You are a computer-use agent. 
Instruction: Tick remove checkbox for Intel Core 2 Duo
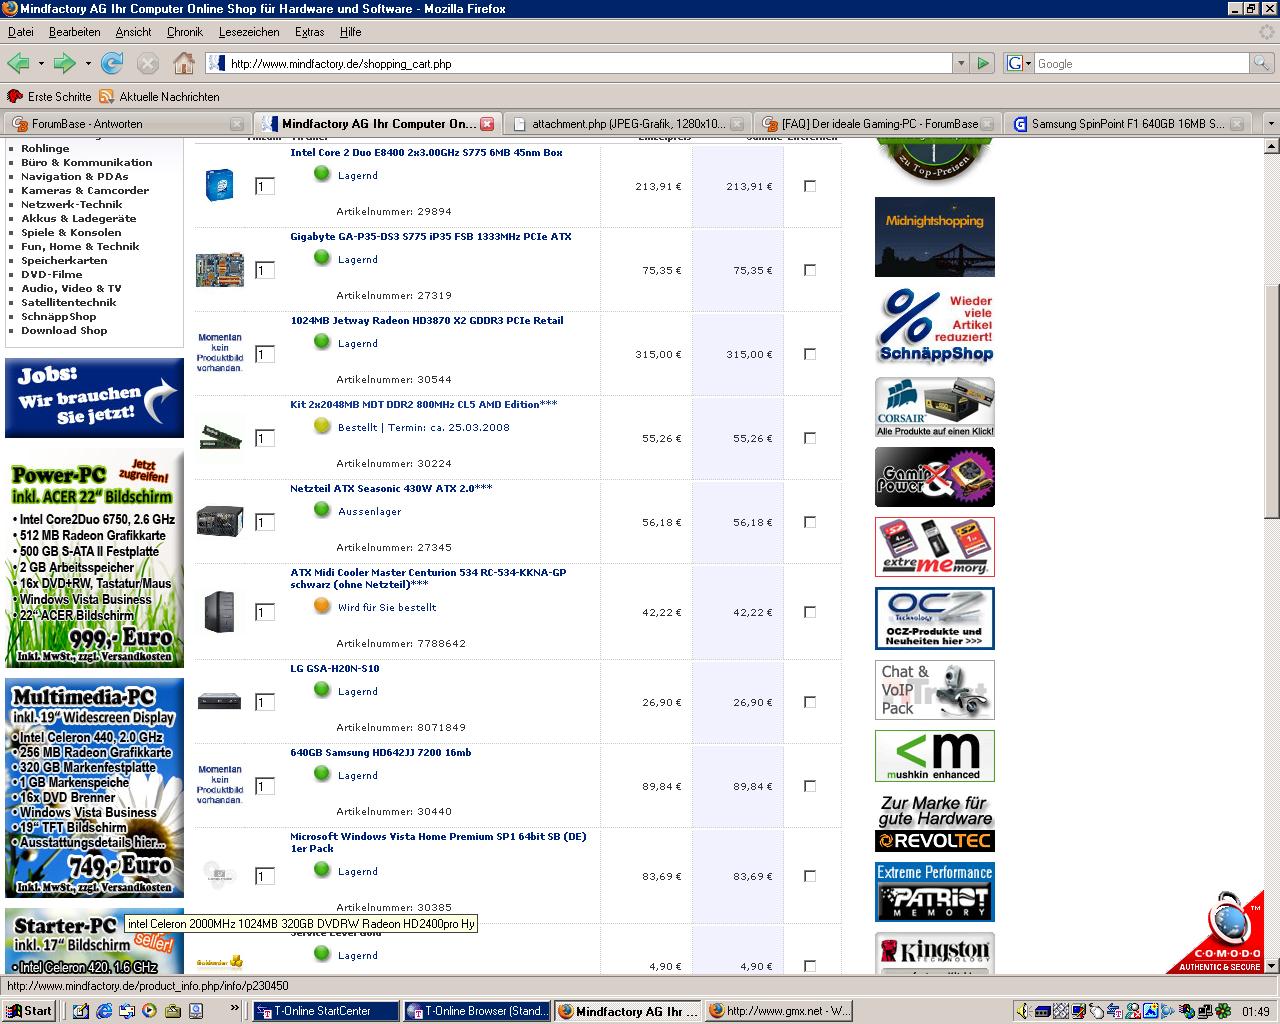[x=810, y=186]
